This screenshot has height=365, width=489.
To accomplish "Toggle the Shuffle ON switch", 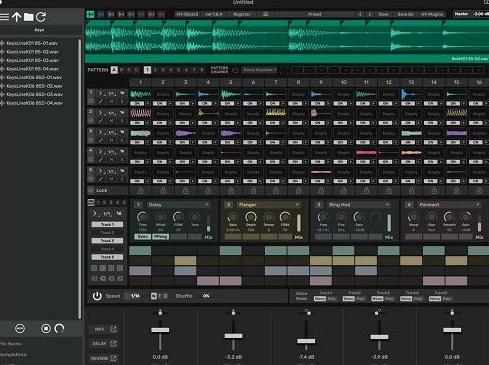I will tap(206, 296).
